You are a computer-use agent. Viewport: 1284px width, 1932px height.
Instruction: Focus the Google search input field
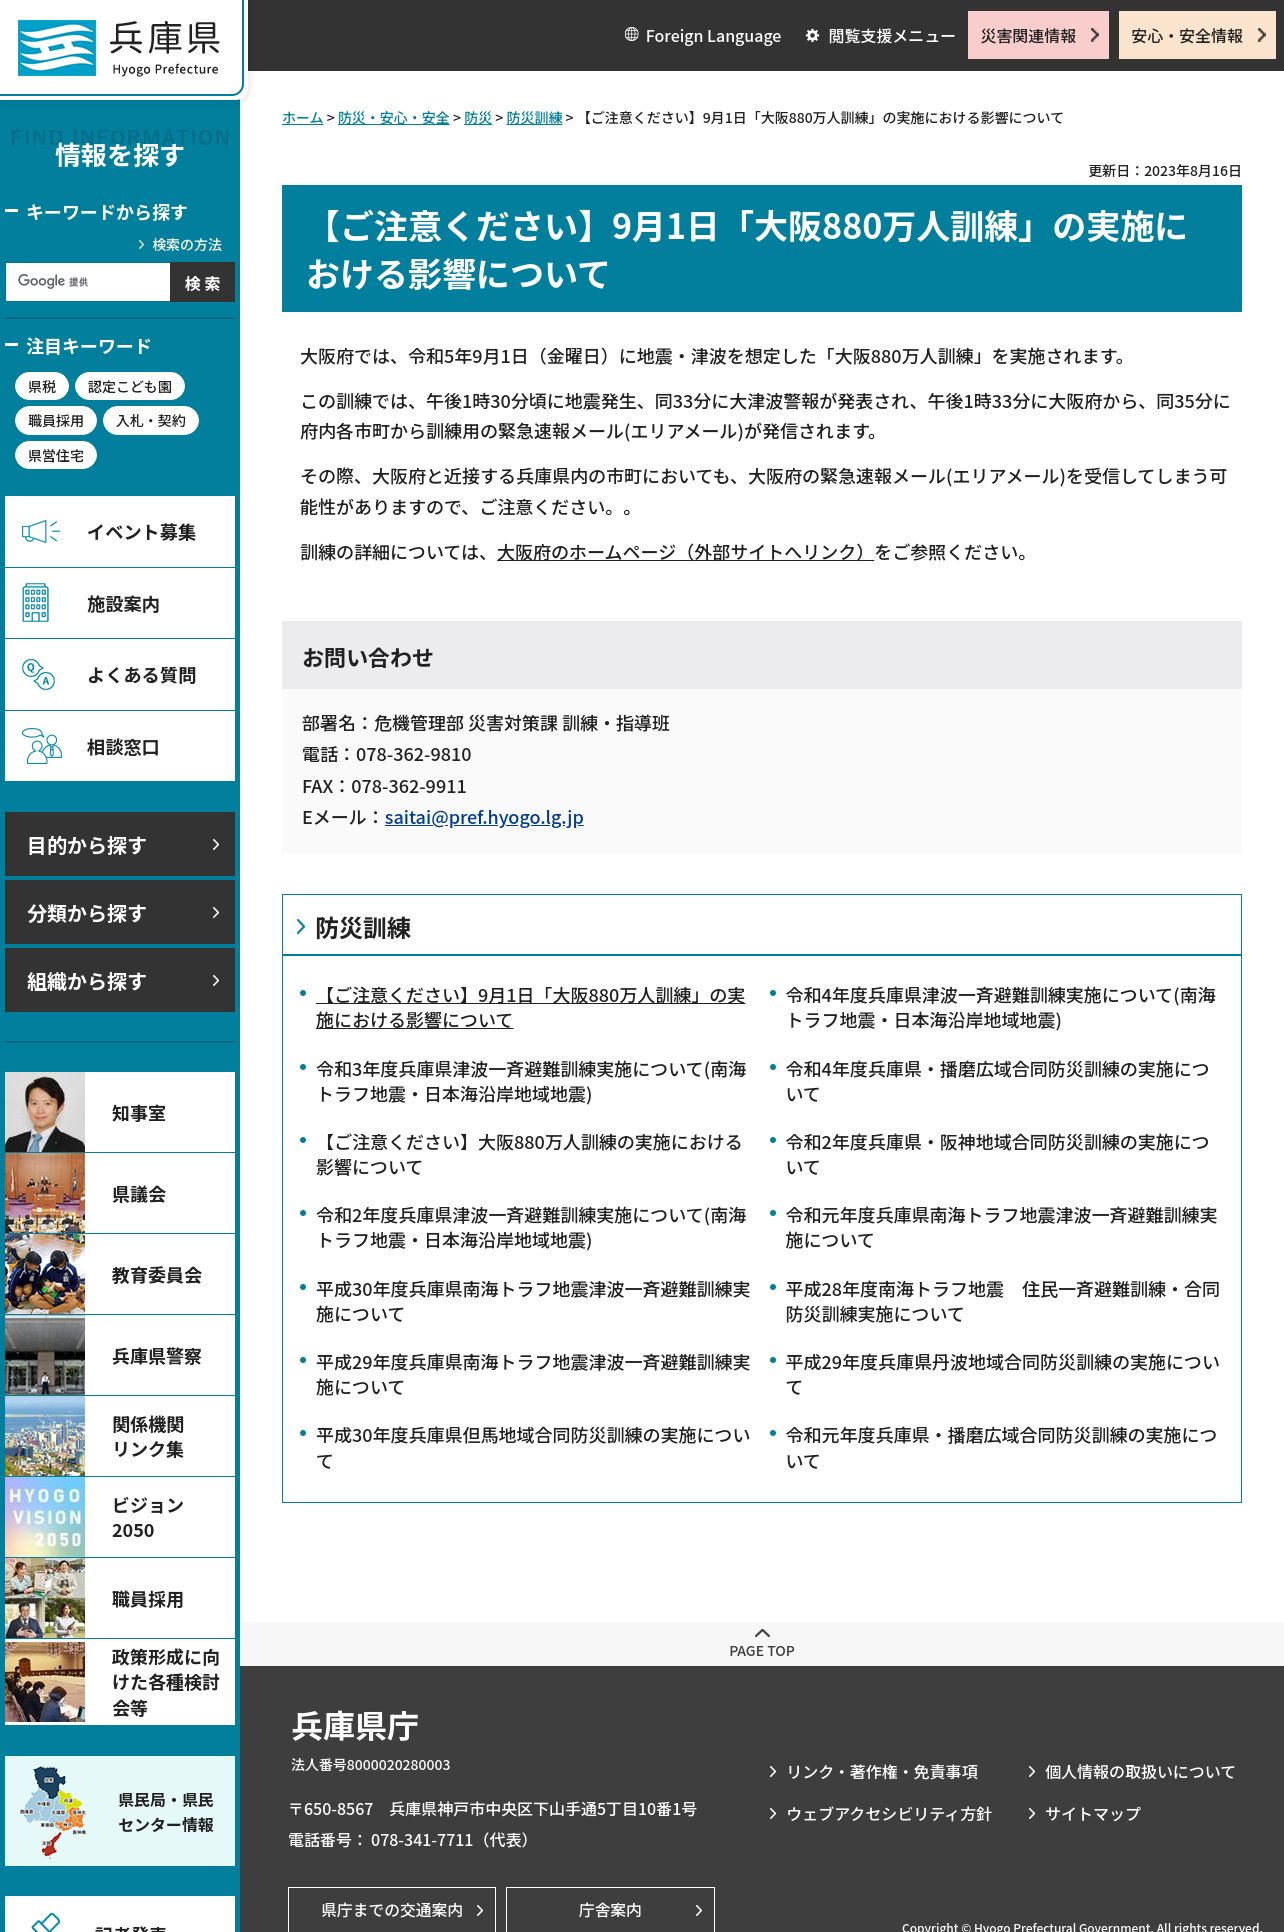(88, 282)
